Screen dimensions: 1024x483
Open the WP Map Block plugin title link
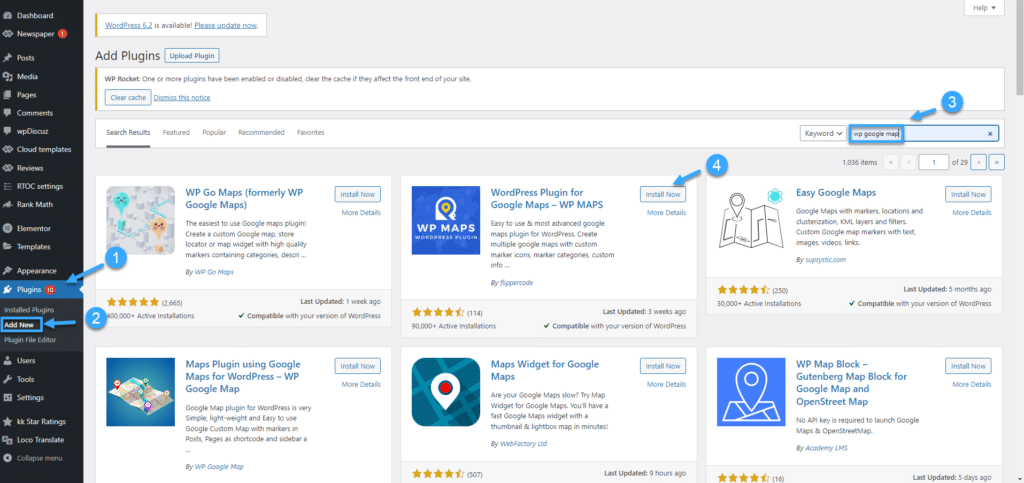point(852,382)
